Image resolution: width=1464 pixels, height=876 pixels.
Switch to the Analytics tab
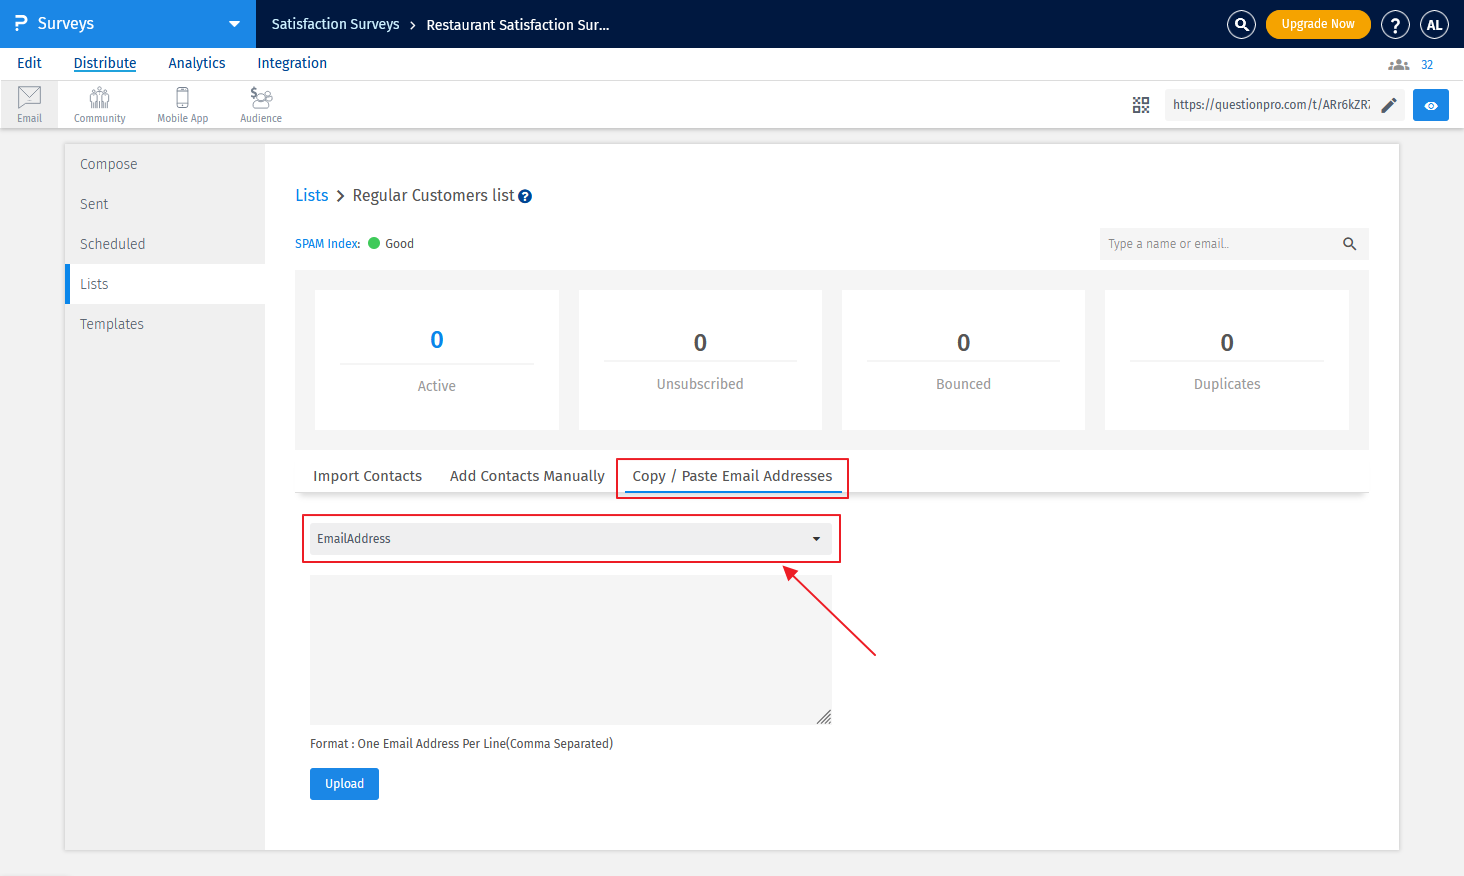point(196,63)
